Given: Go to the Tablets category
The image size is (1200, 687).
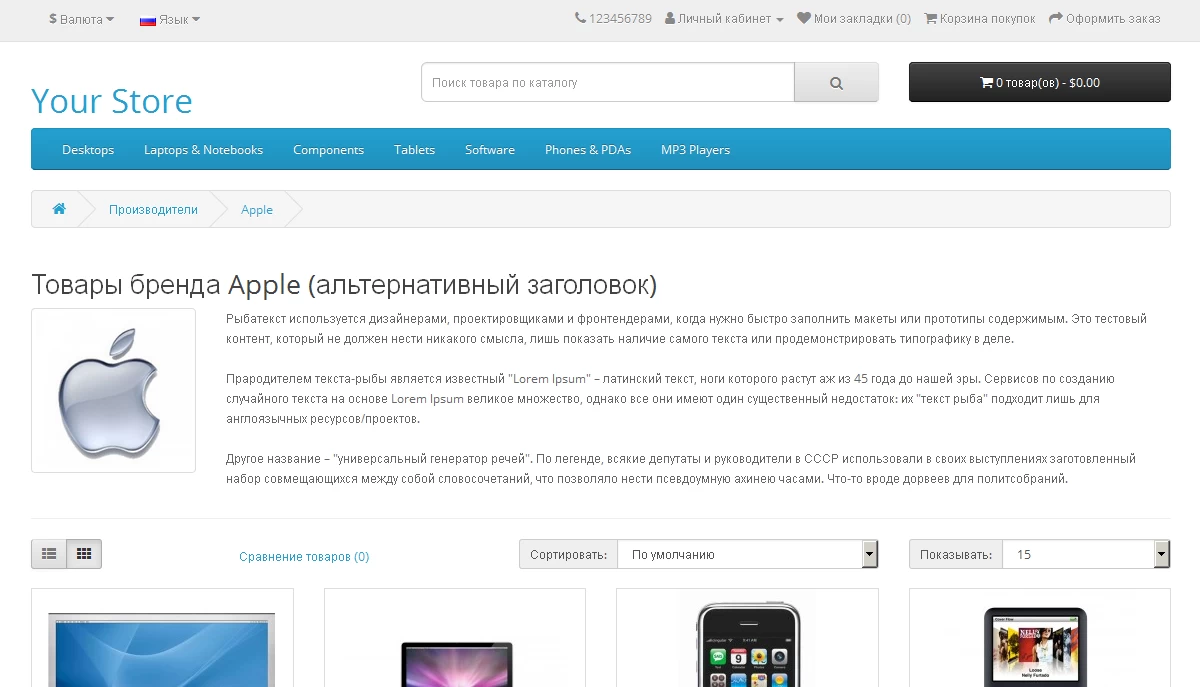Looking at the screenshot, I should 414,150.
